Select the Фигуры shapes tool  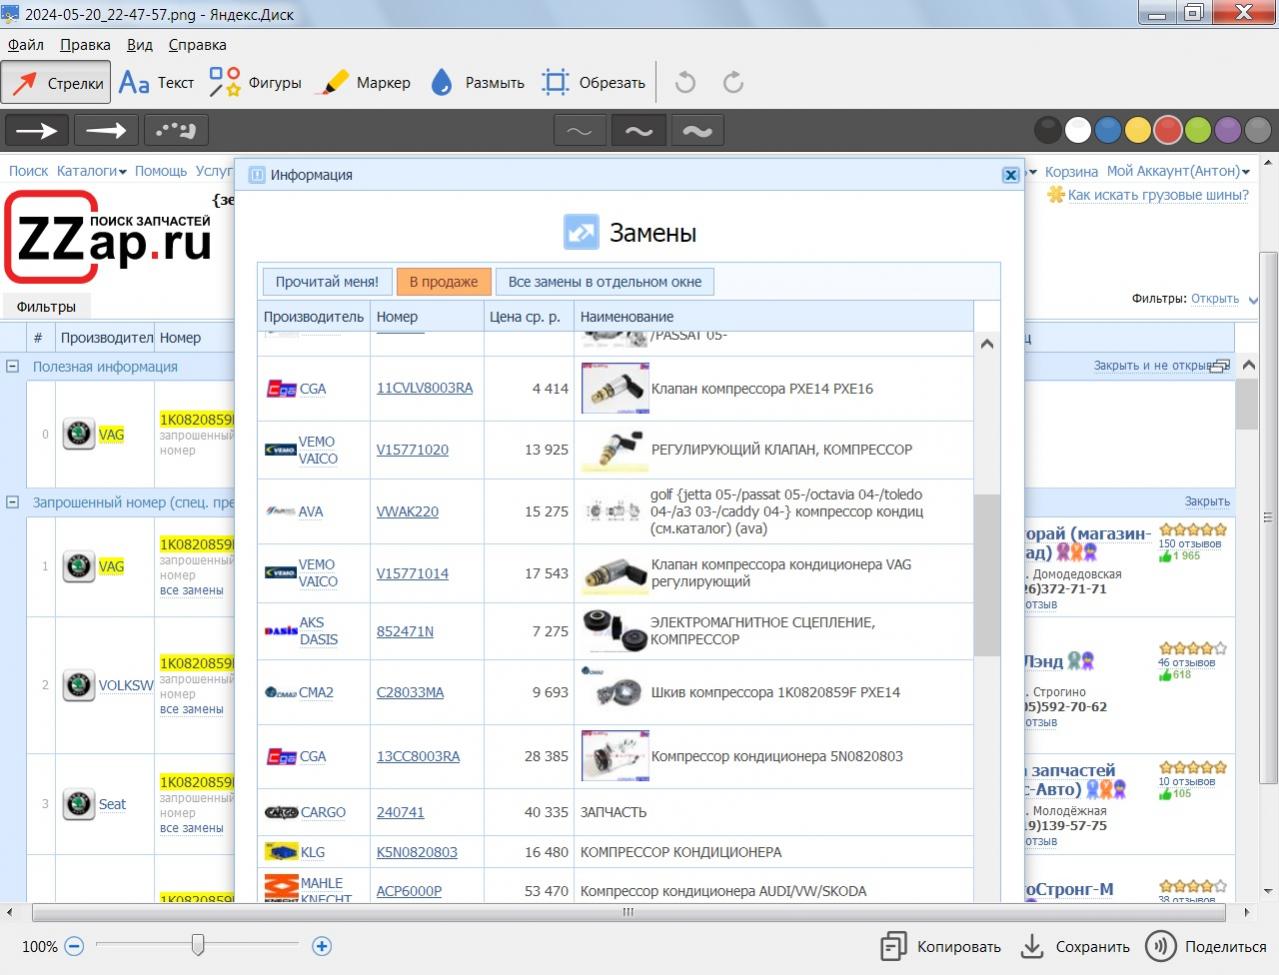tap(255, 83)
